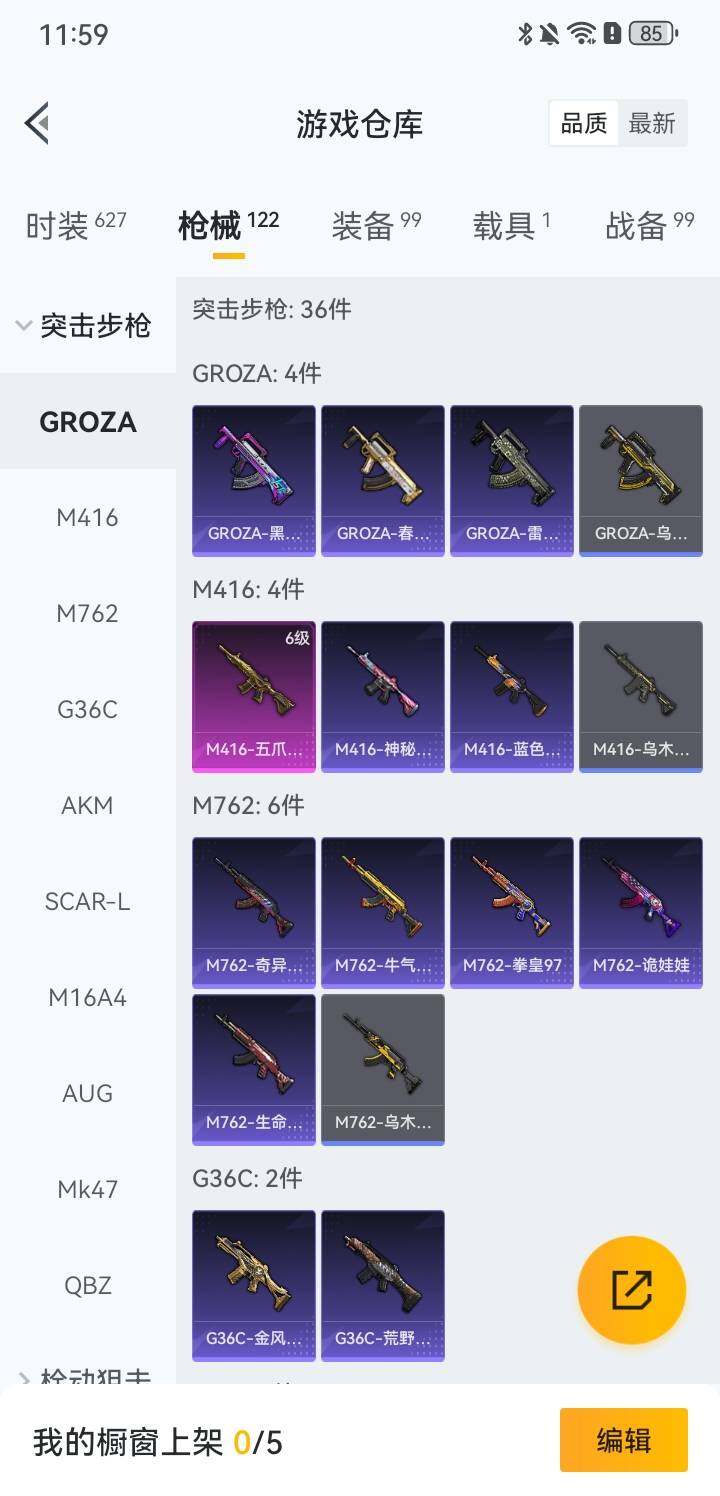Tap the battery indicator icon
Image resolution: width=720 pixels, height=1496 pixels.
coord(653,34)
